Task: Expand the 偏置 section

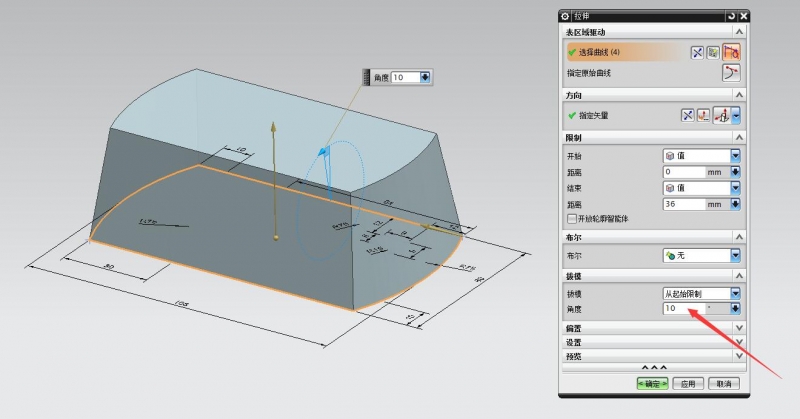Action: tap(738, 328)
